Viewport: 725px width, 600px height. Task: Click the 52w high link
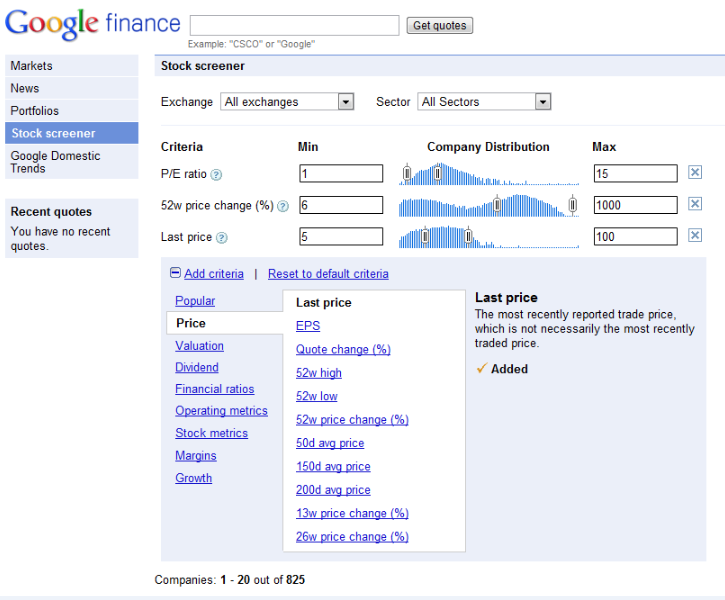pyautogui.click(x=319, y=373)
